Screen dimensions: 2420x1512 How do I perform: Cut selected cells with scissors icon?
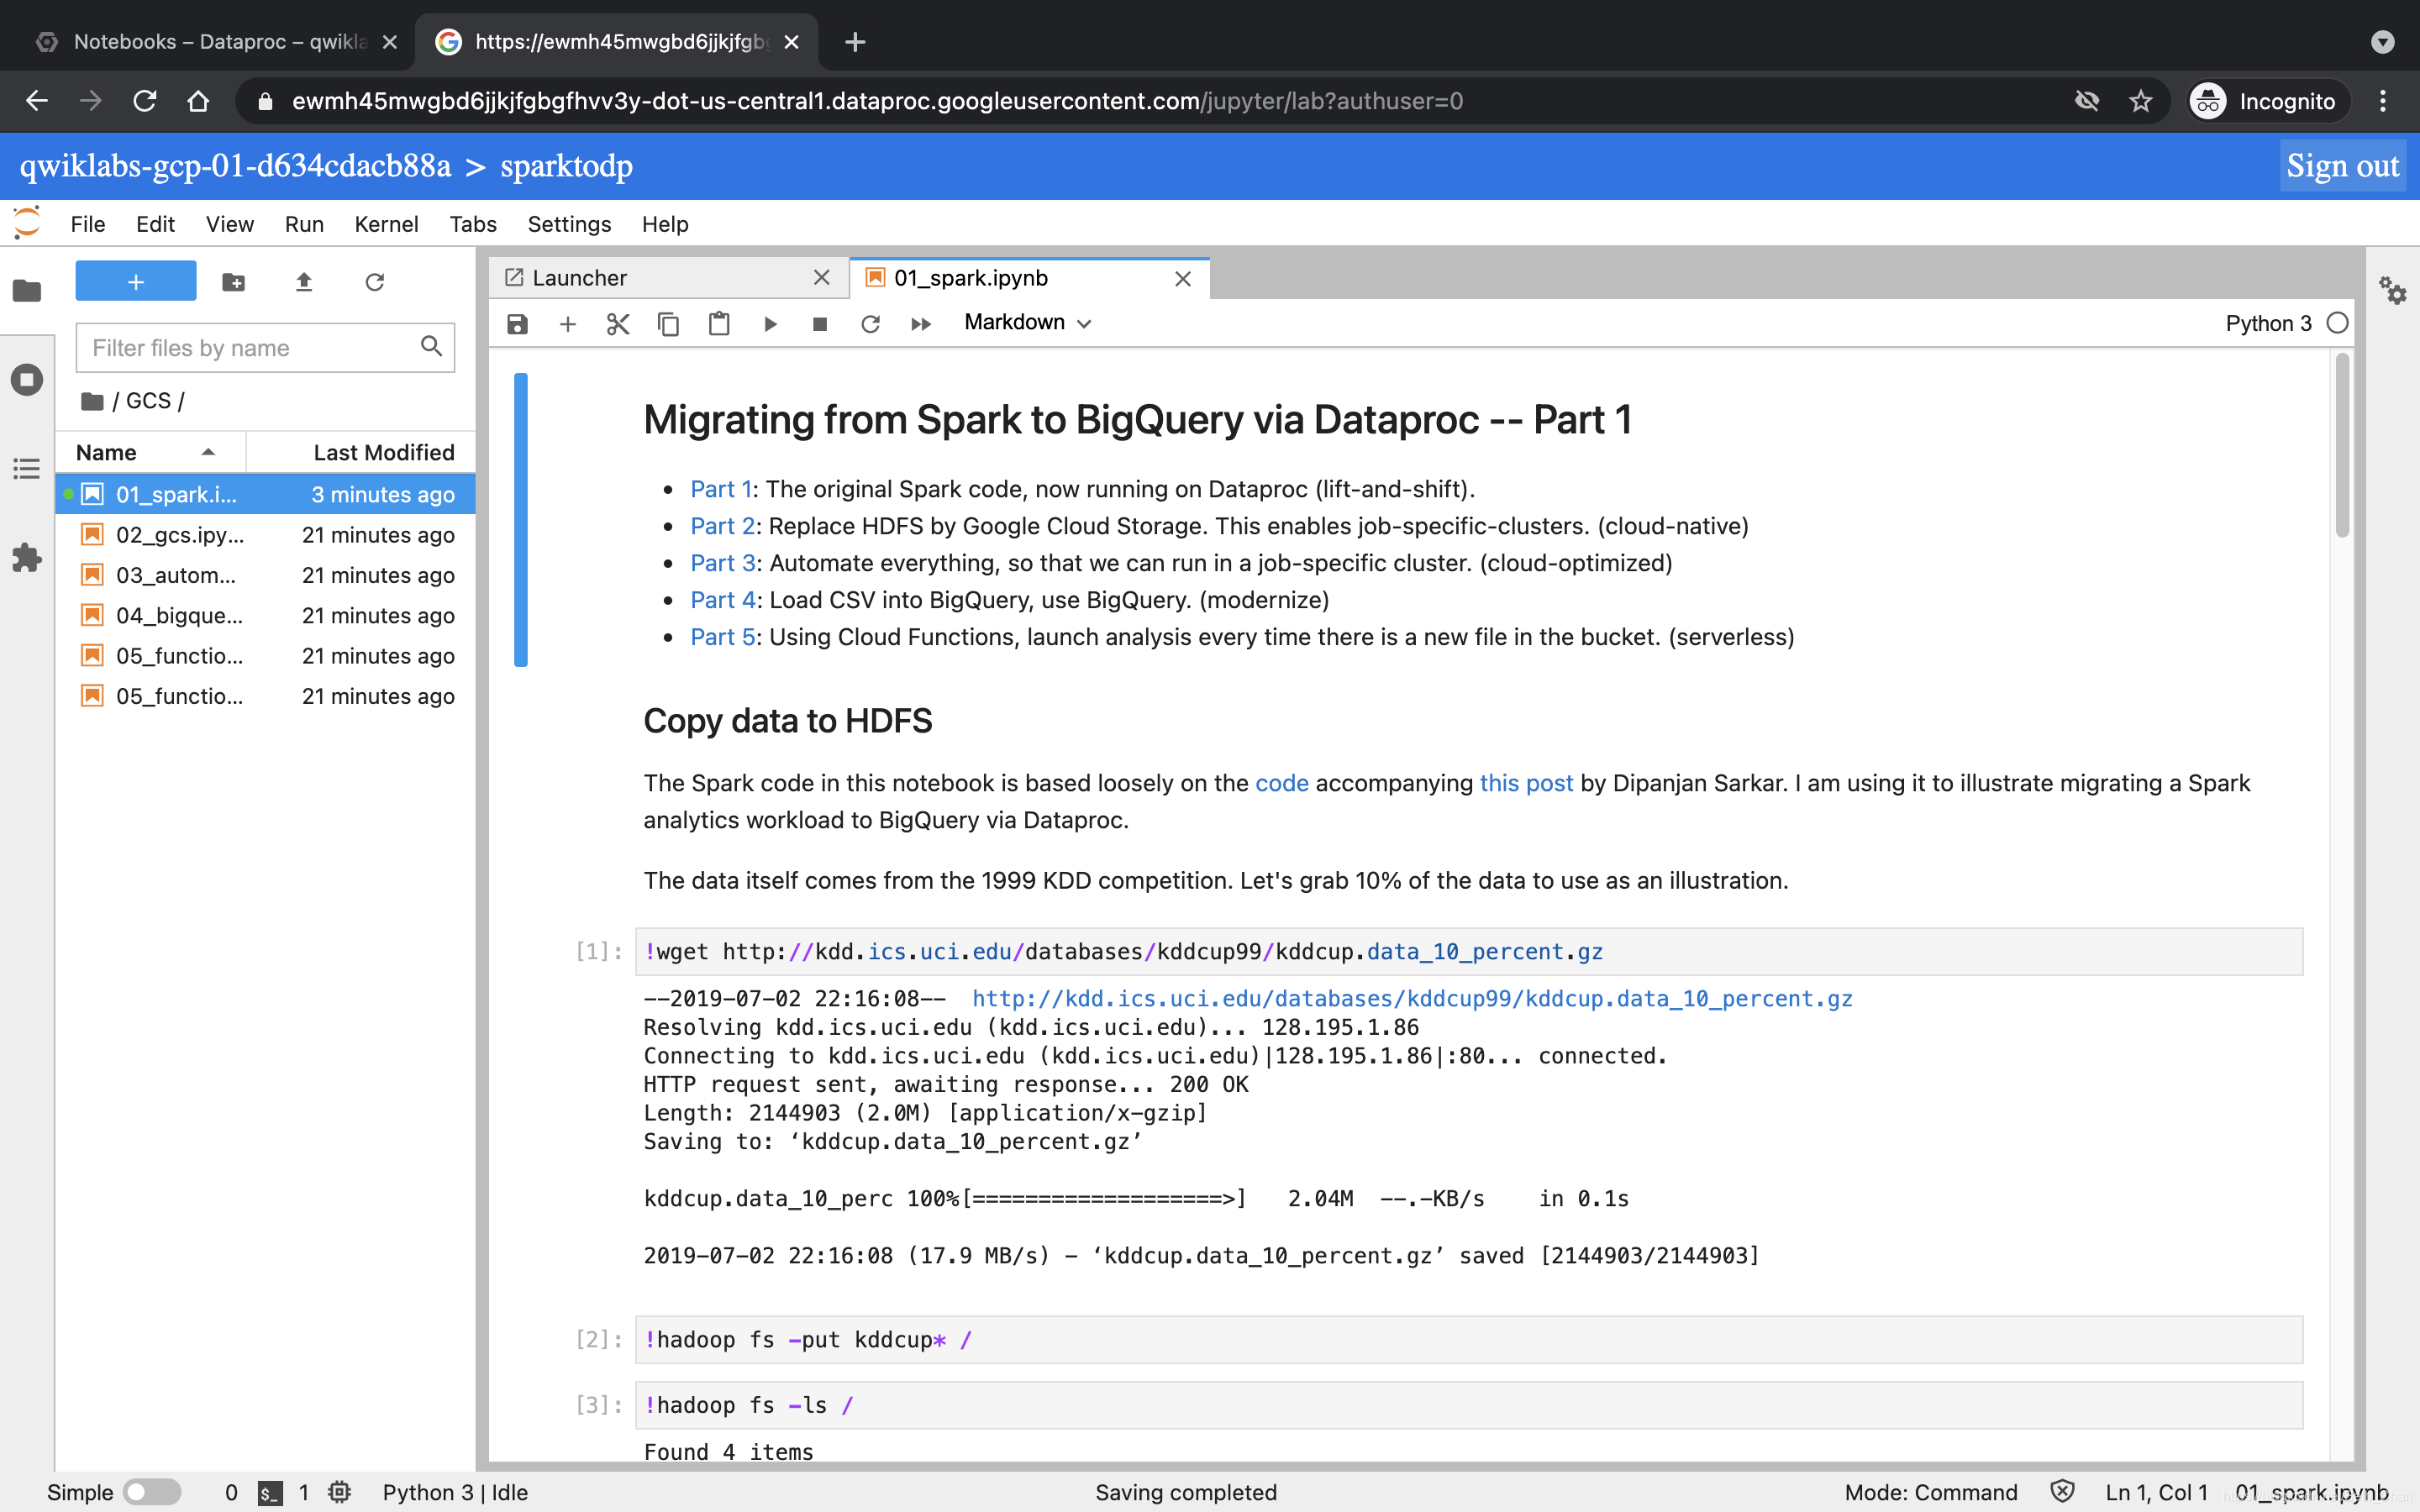point(618,323)
